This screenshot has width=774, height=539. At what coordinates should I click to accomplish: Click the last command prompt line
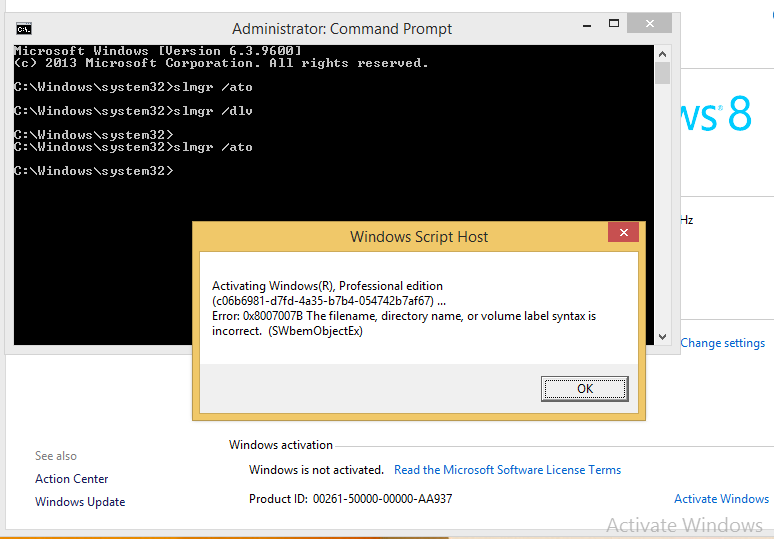pos(94,171)
